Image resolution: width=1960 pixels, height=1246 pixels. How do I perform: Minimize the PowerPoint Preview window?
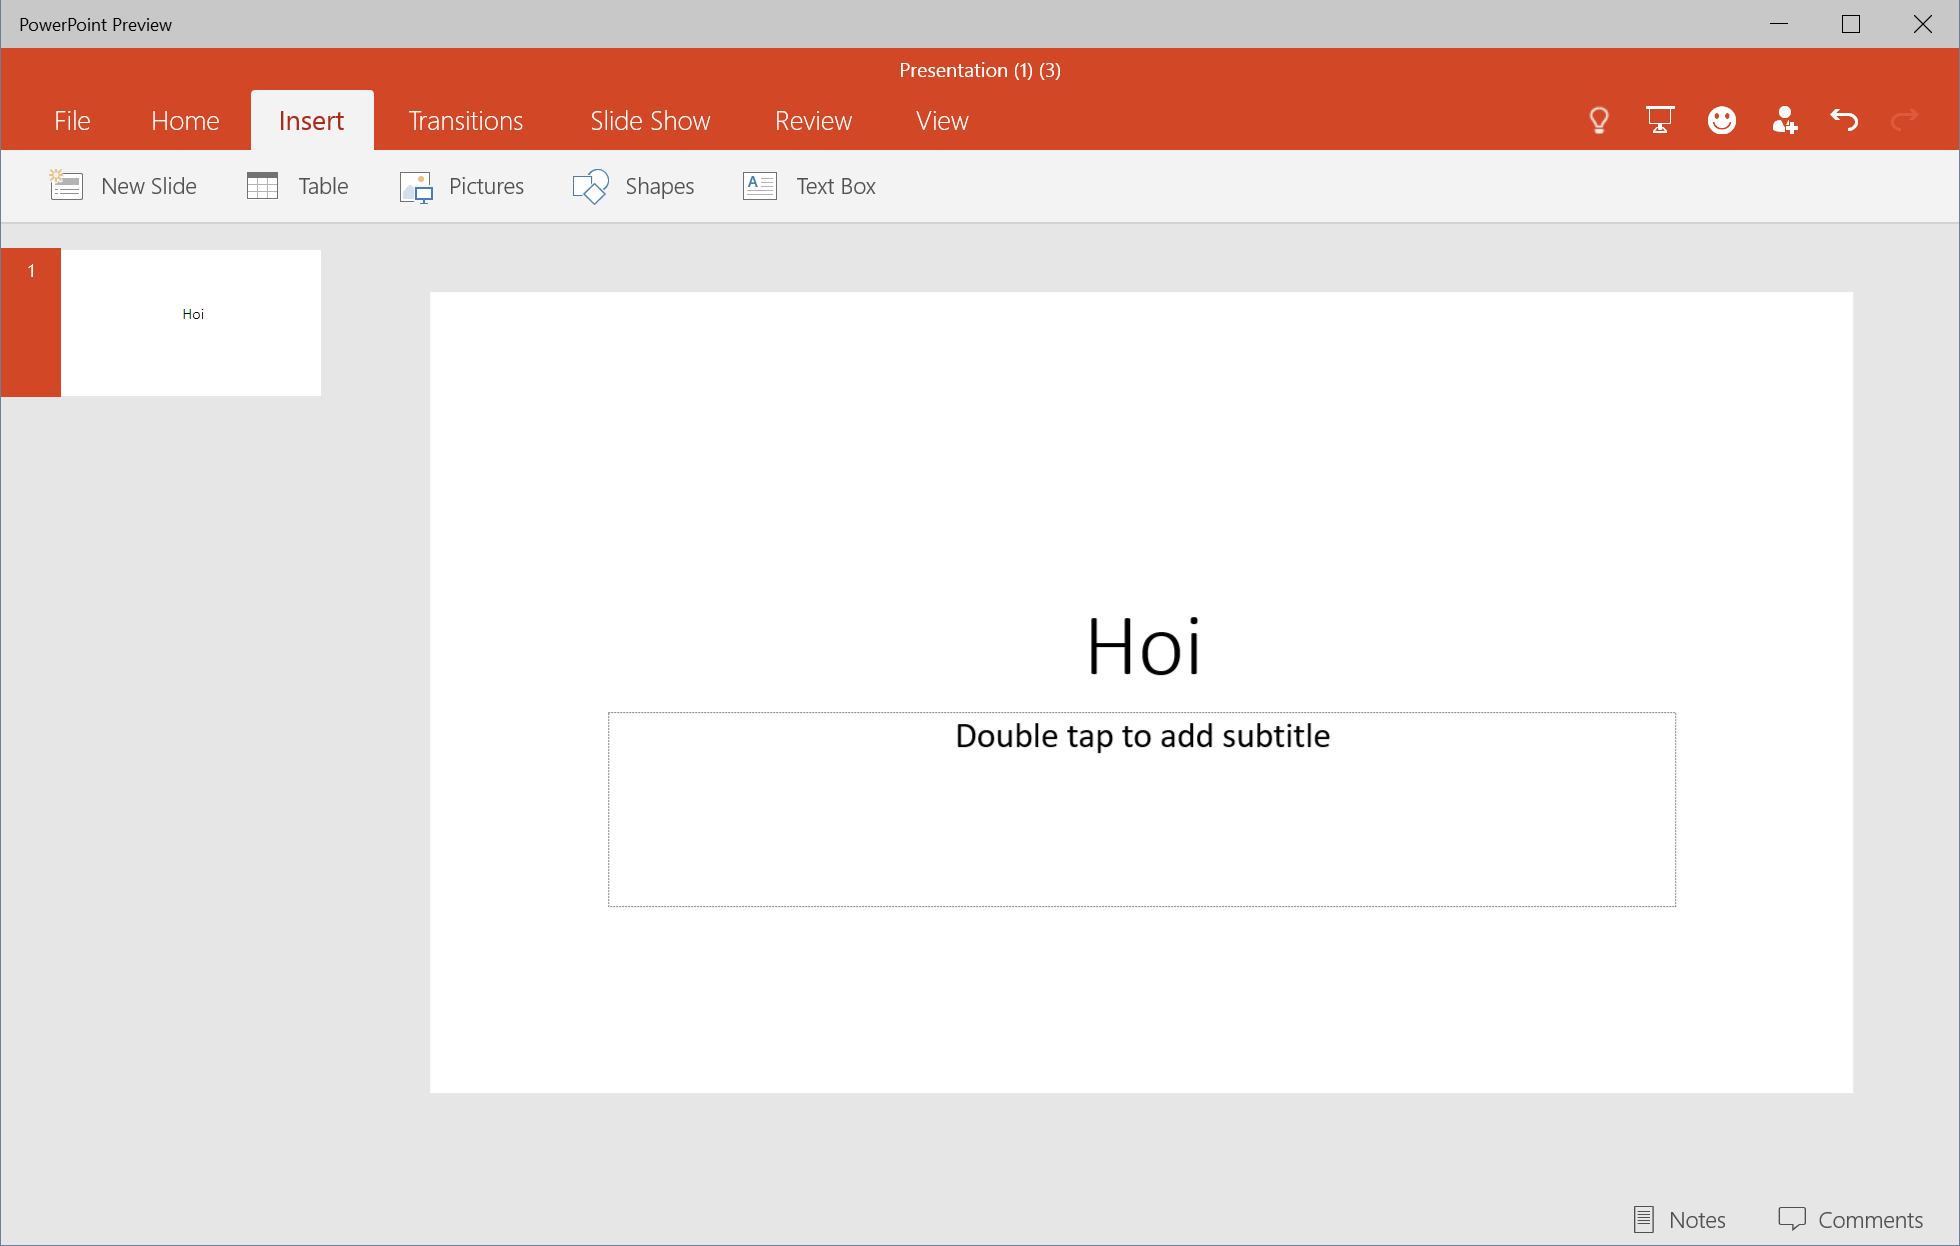tap(1778, 24)
